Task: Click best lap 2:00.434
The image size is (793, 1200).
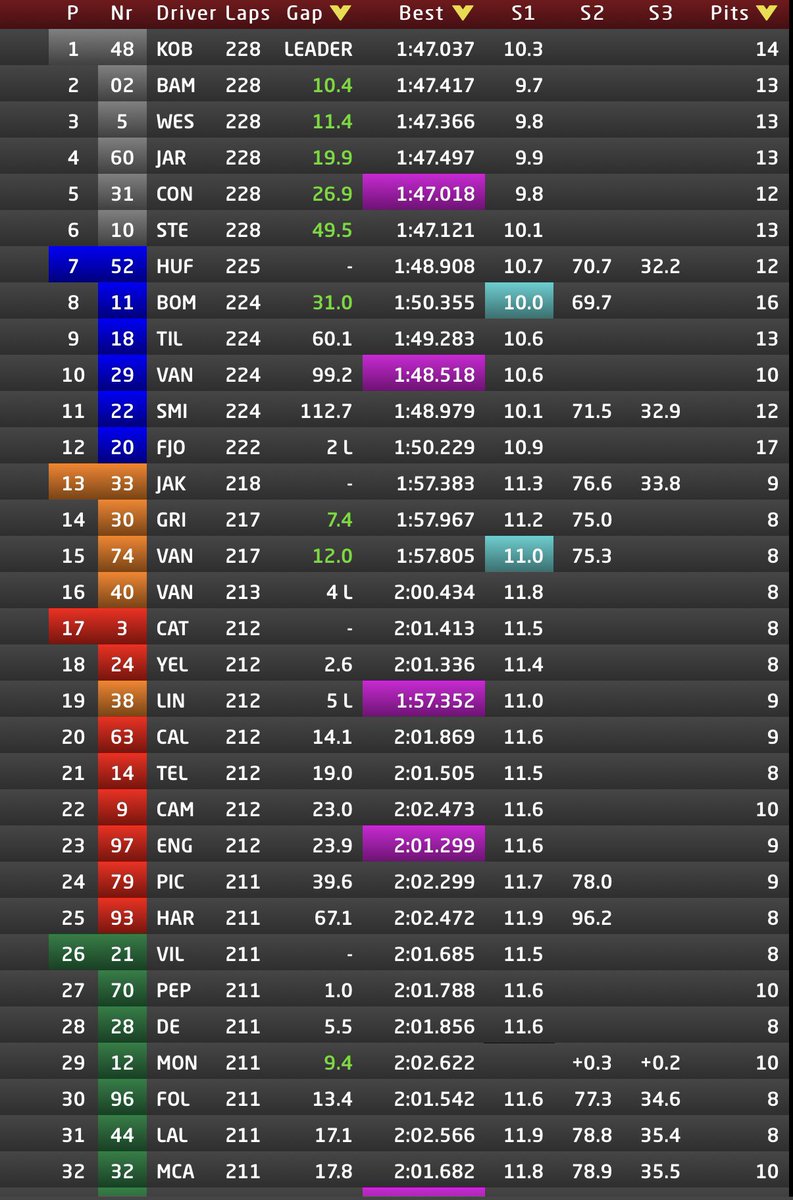Action: point(435,591)
